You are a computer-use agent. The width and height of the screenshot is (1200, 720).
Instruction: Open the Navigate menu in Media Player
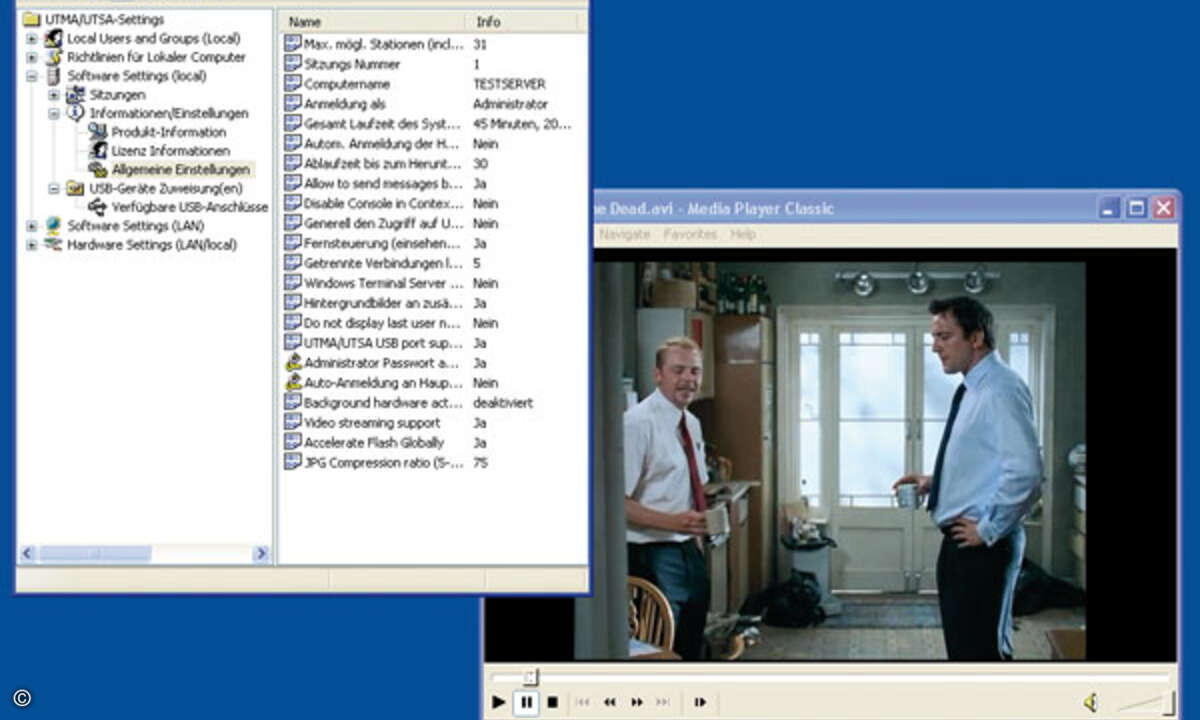[x=624, y=234]
